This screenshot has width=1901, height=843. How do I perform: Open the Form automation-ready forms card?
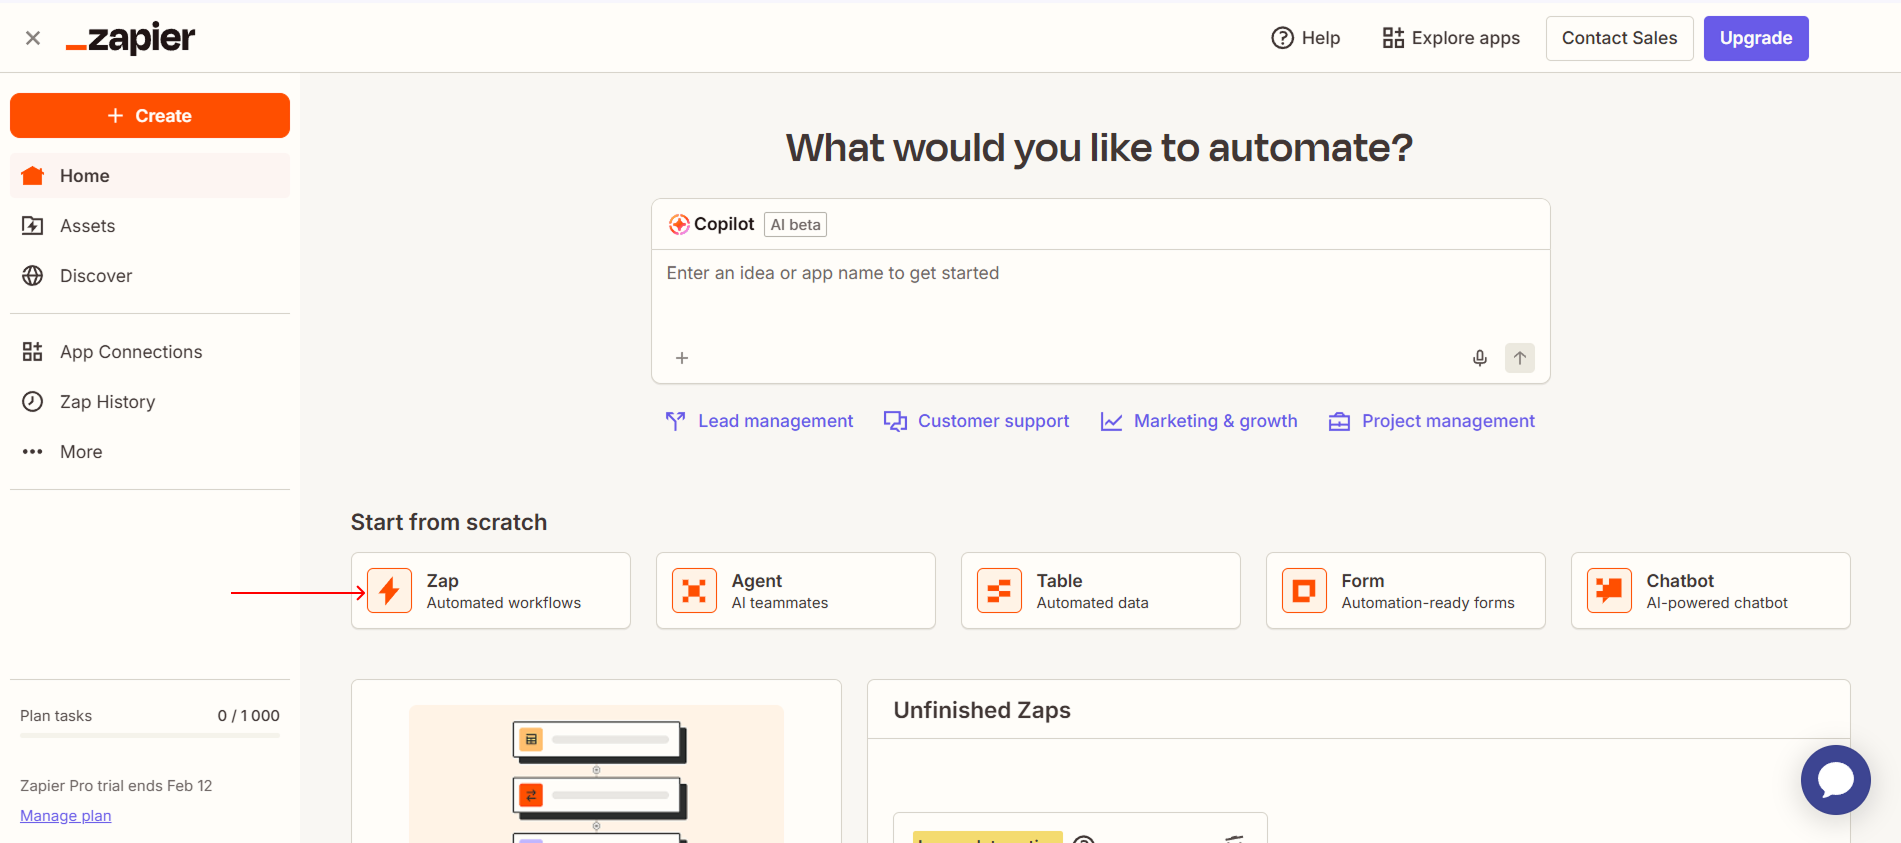pyautogui.click(x=1405, y=591)
